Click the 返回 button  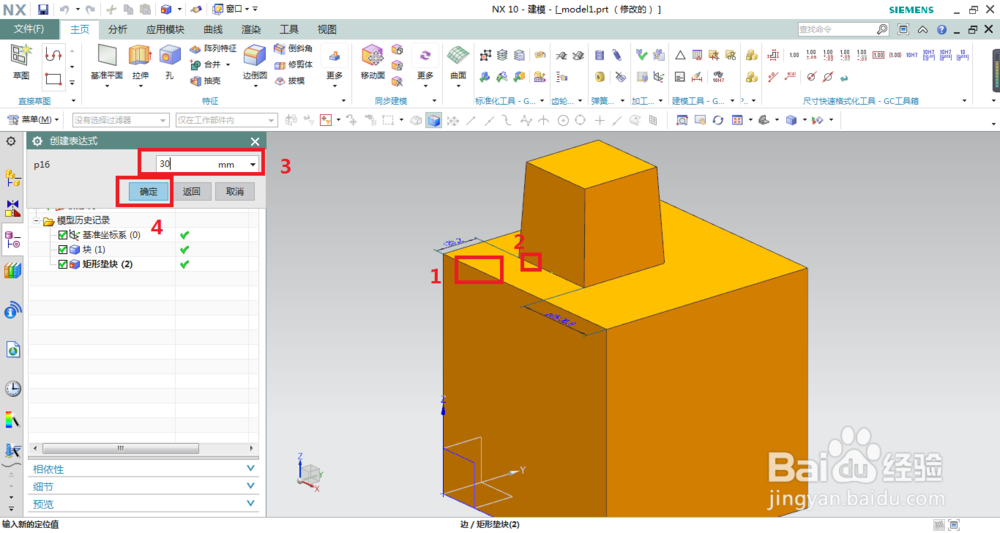(191, 191)
